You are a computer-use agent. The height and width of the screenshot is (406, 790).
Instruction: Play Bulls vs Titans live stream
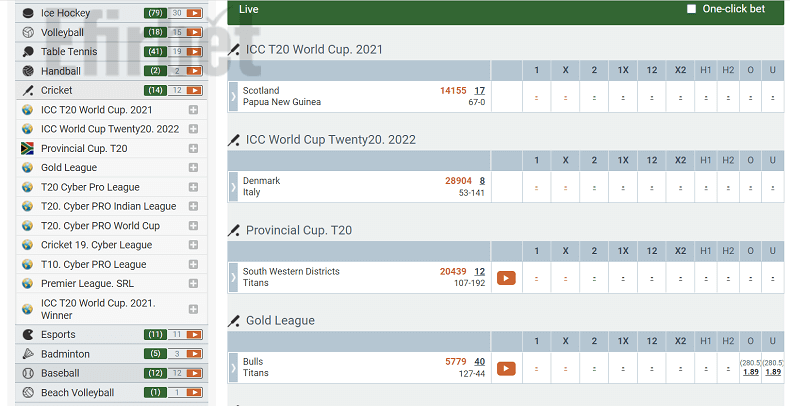tap(506, 369)
